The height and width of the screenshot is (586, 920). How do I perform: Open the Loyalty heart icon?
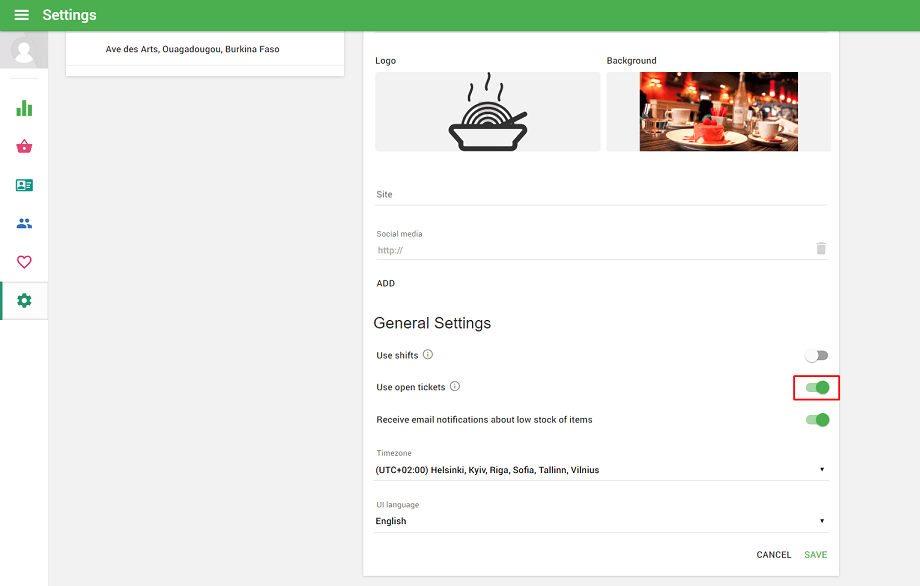point(24,262)
